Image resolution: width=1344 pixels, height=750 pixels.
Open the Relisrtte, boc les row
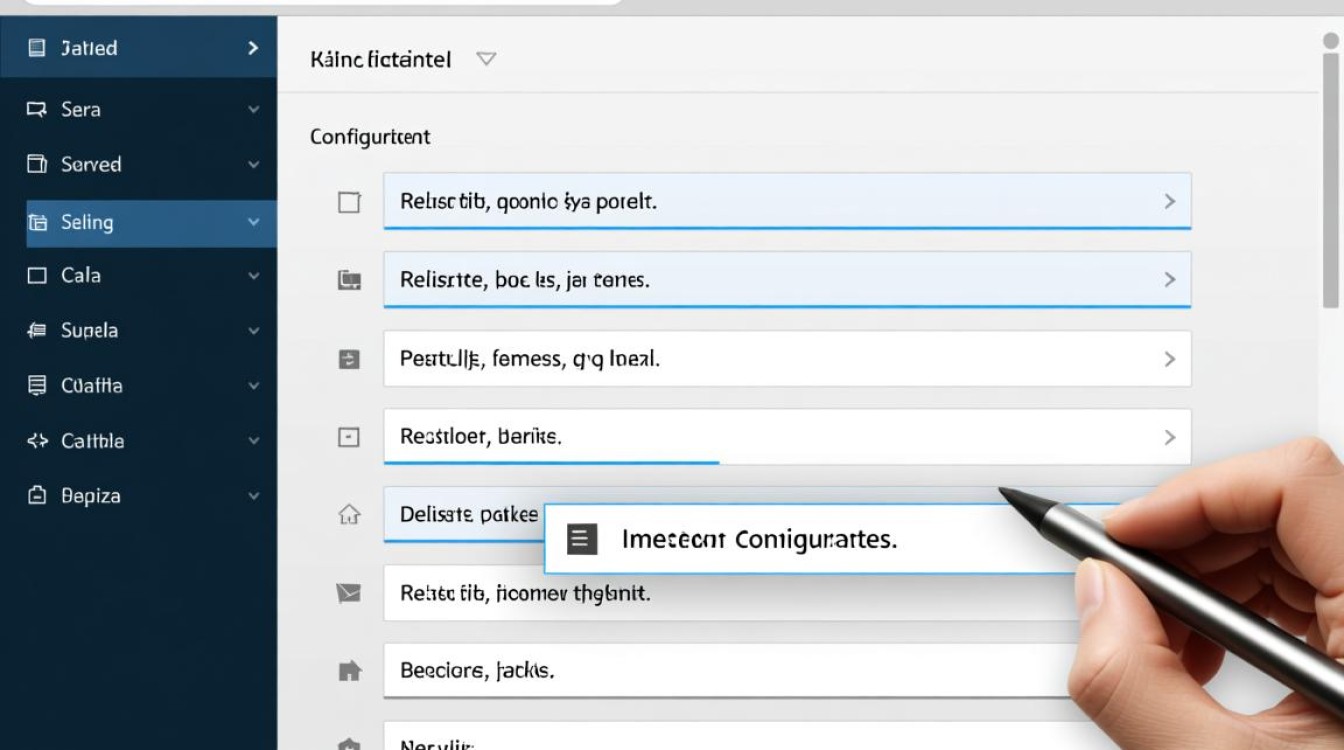pos(786,281)
